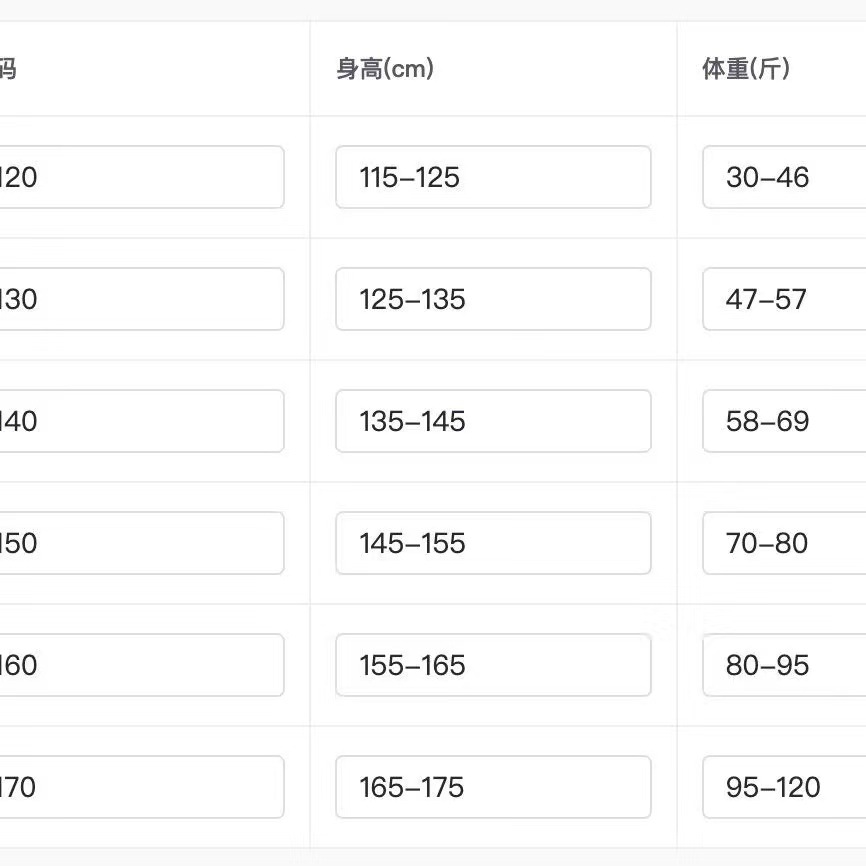Image resolution: width=866 pixels, height=866 pixels.
Task: Select the height field reading 165-175
Action: point(493,787)
